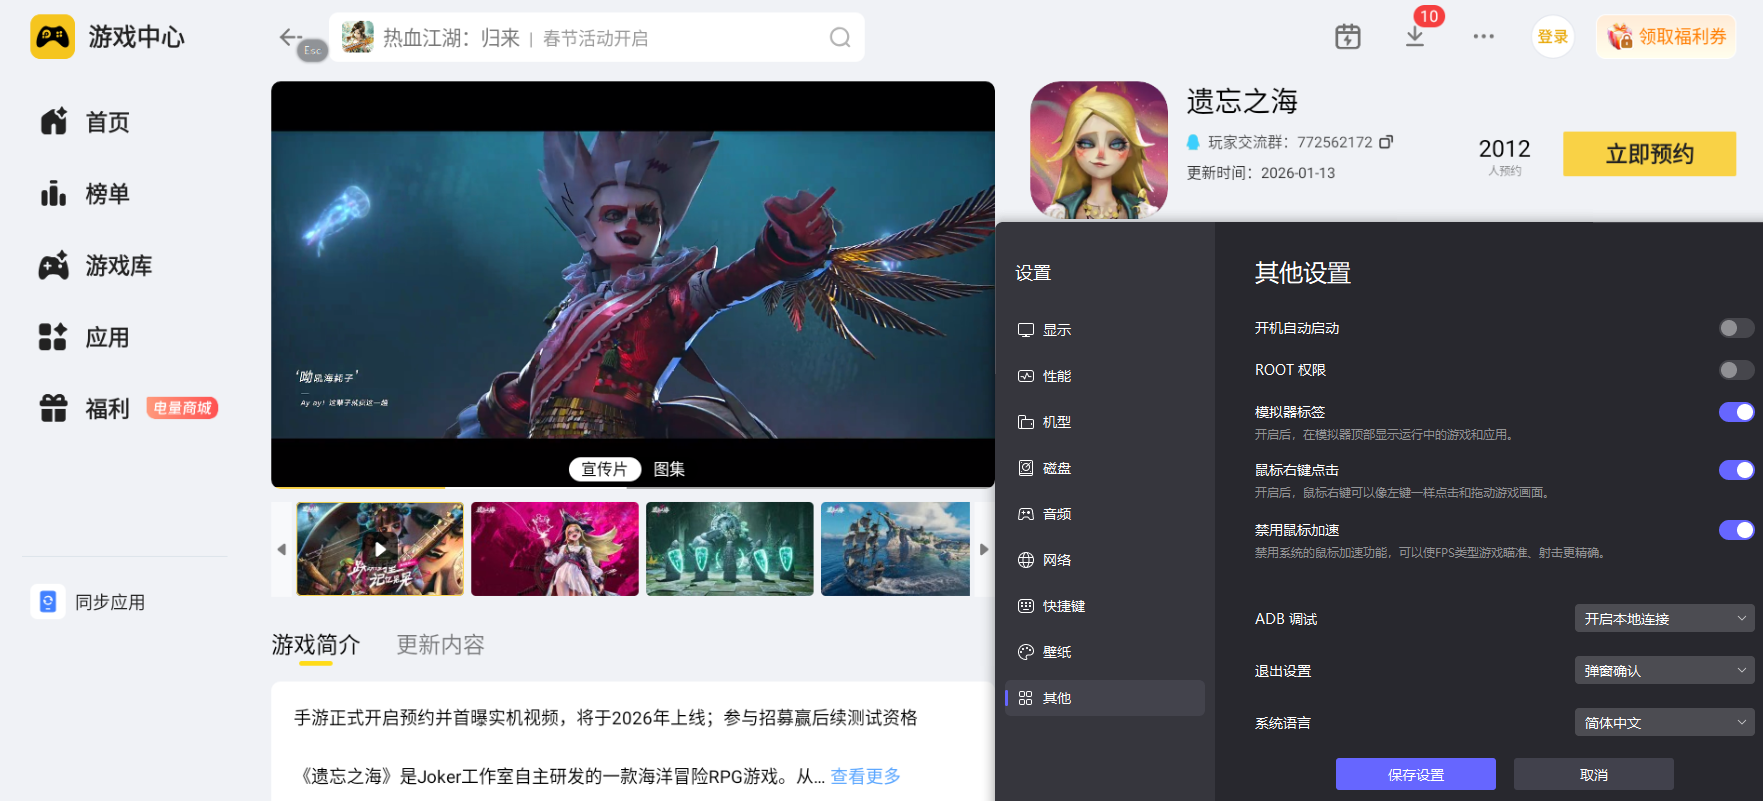Select 网络 network settings

click(1105, 560)
